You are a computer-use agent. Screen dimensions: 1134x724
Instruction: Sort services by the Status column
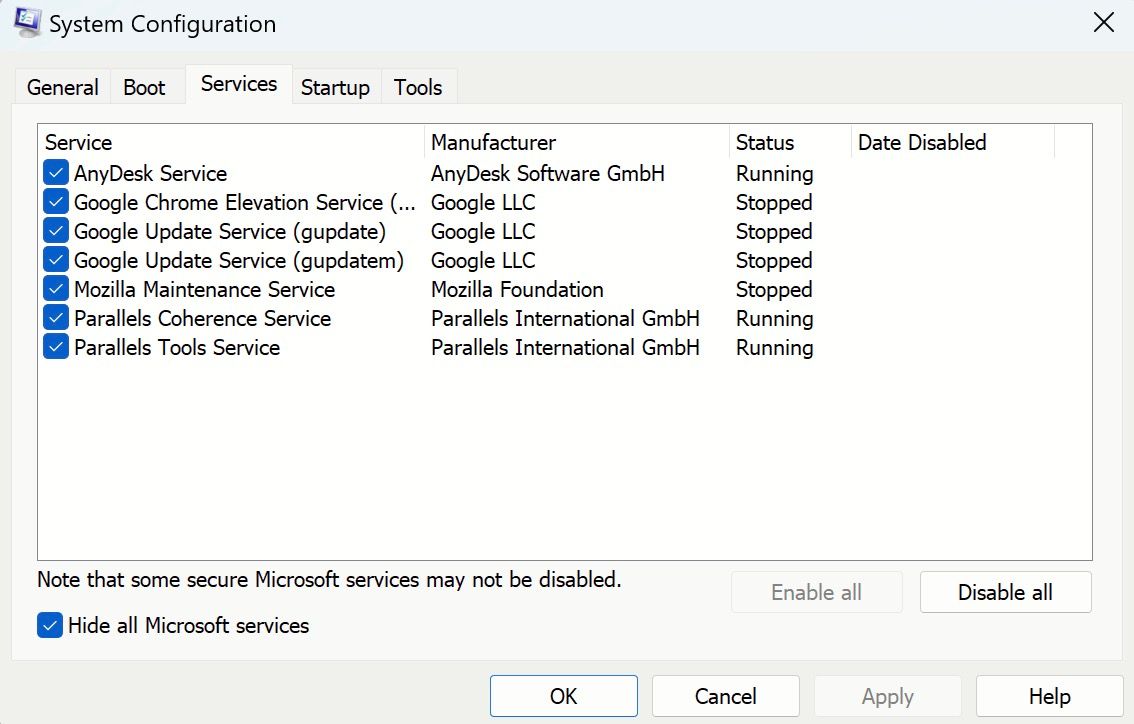coord(765,142)
